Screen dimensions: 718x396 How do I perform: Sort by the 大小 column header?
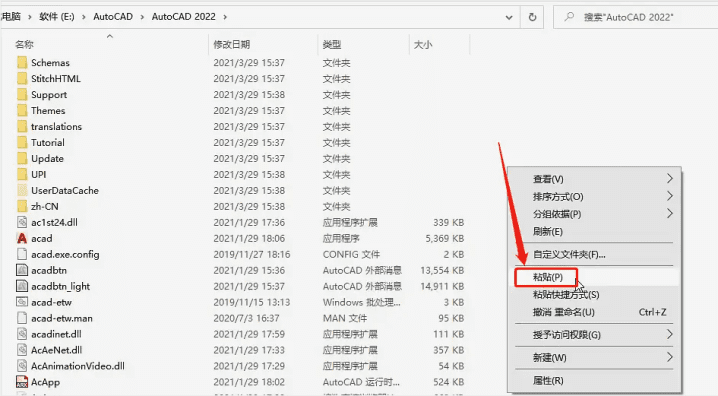423,44
